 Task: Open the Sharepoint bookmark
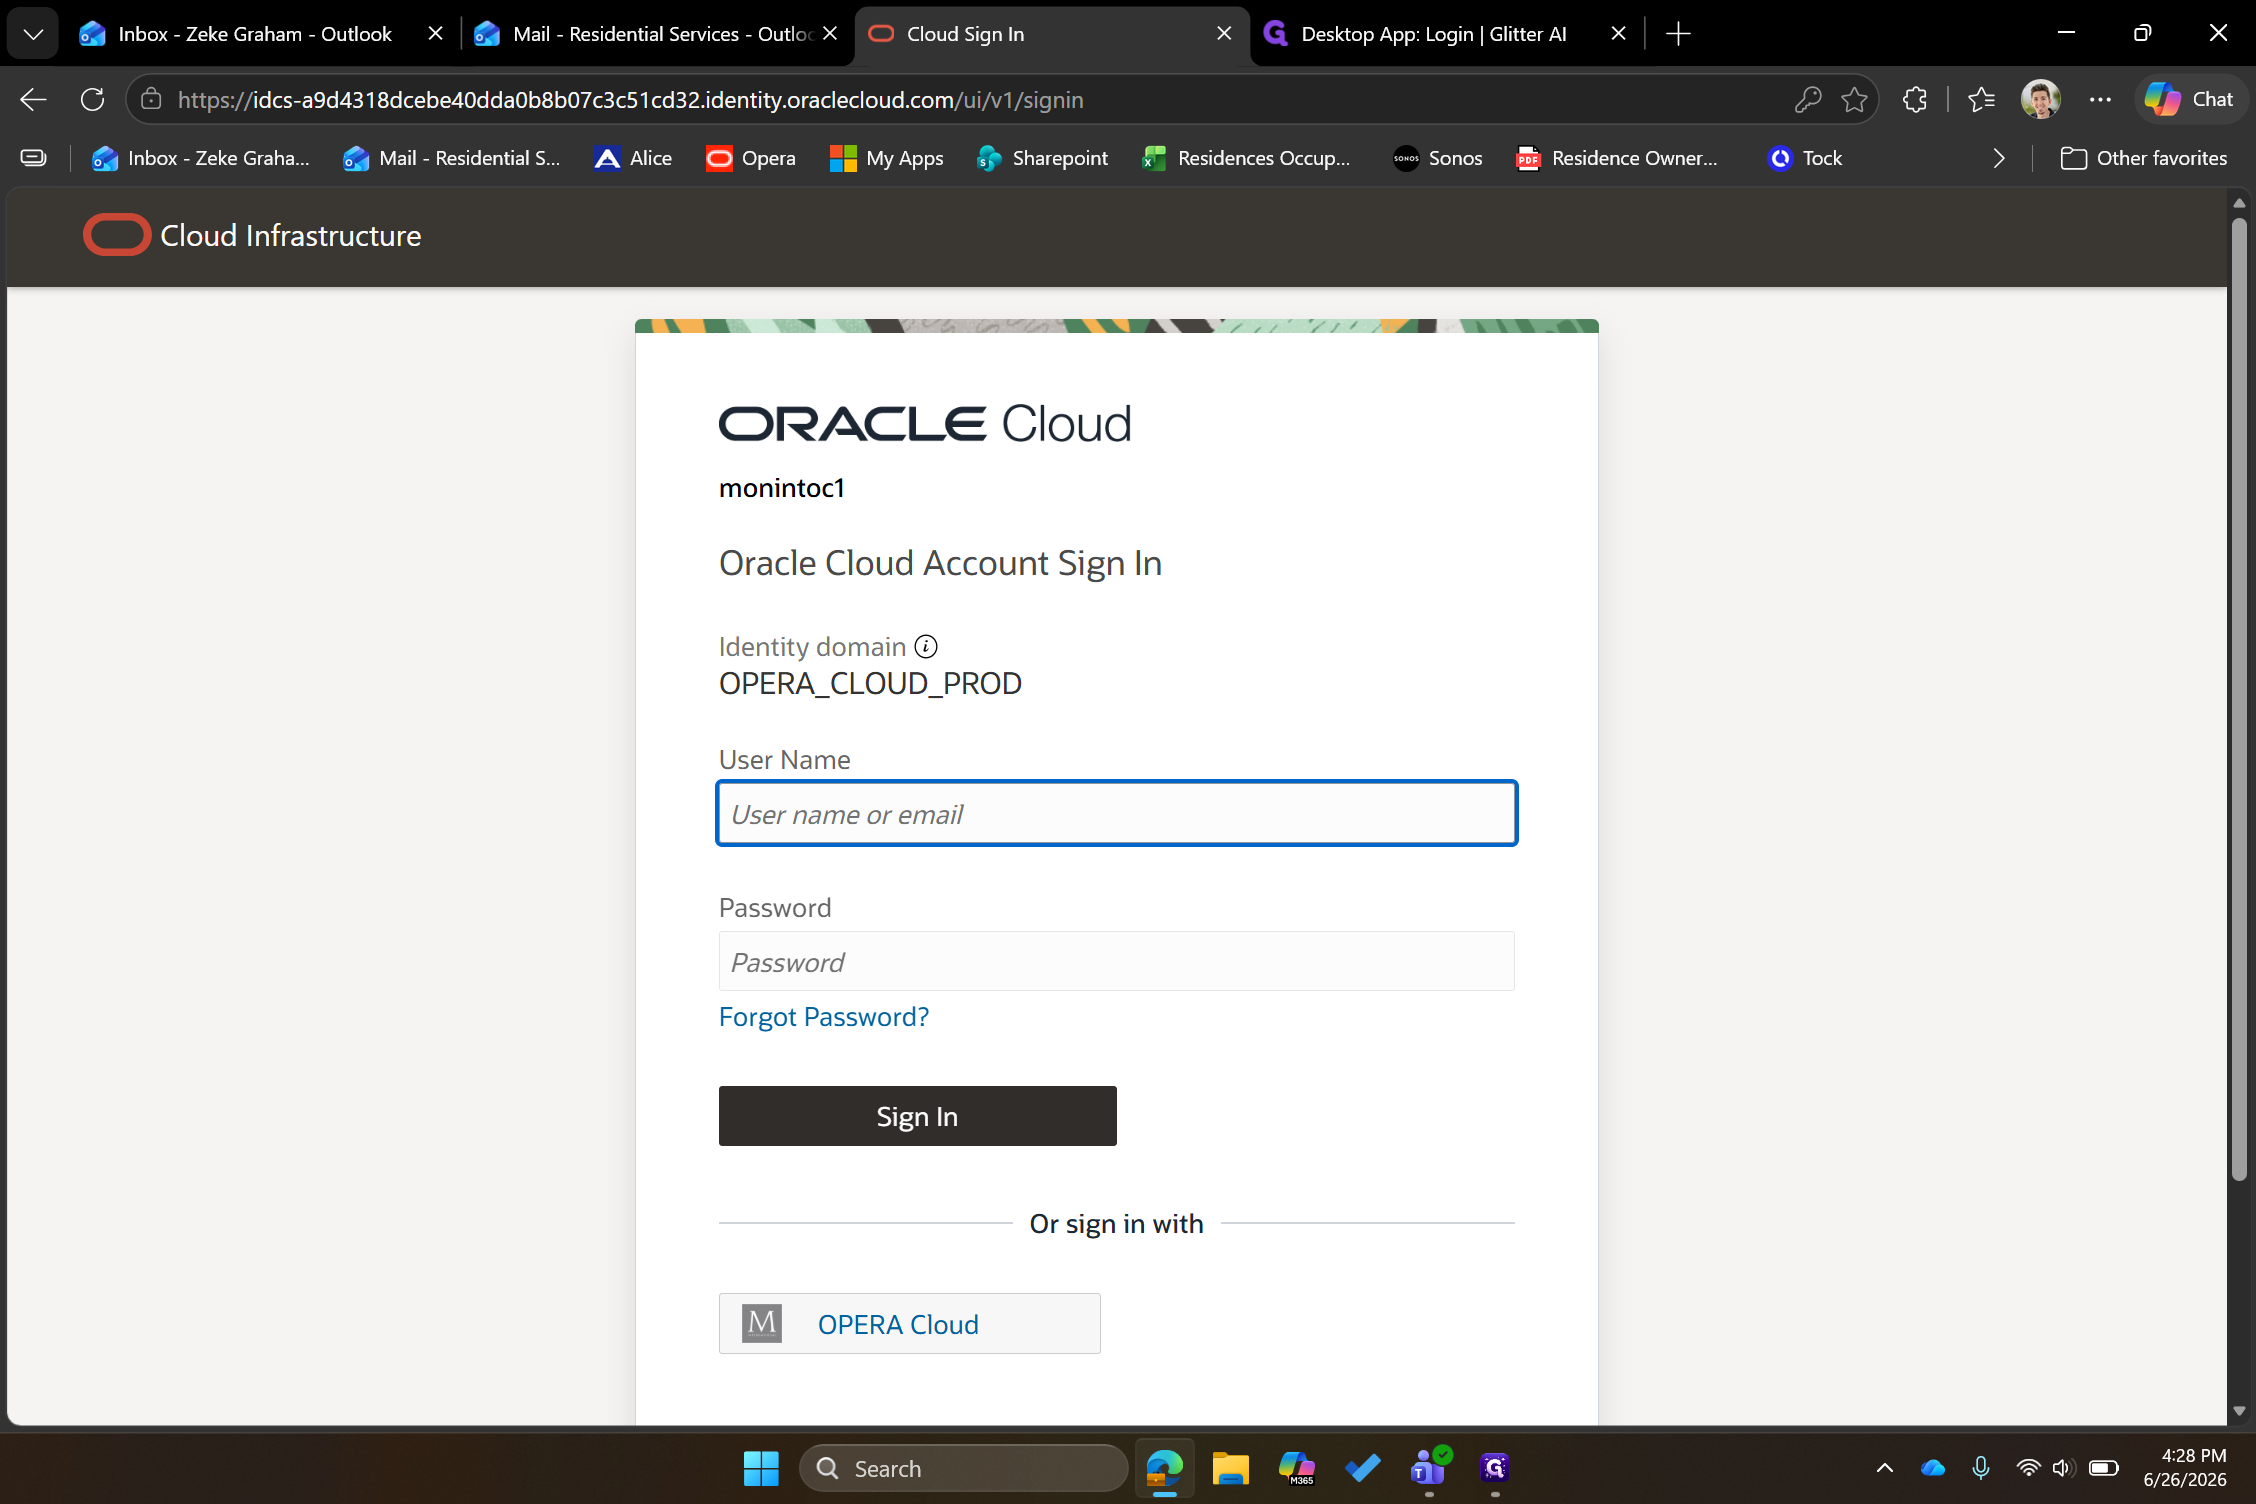point(1042,158)
